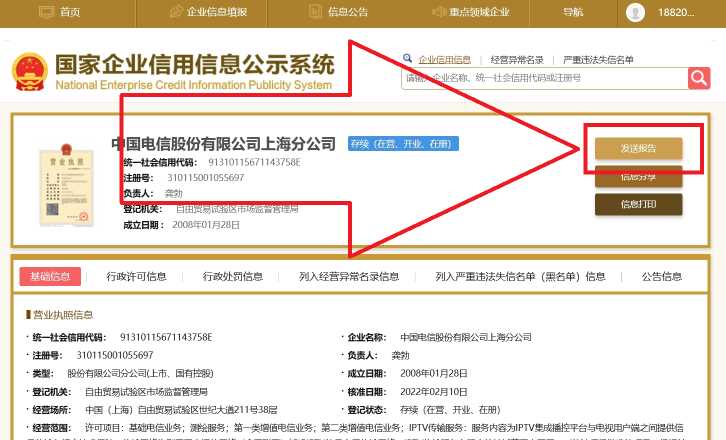Switch to the 行政处罚信息 tab
This screenshot has width=726, height=440.
pos(233,277)
